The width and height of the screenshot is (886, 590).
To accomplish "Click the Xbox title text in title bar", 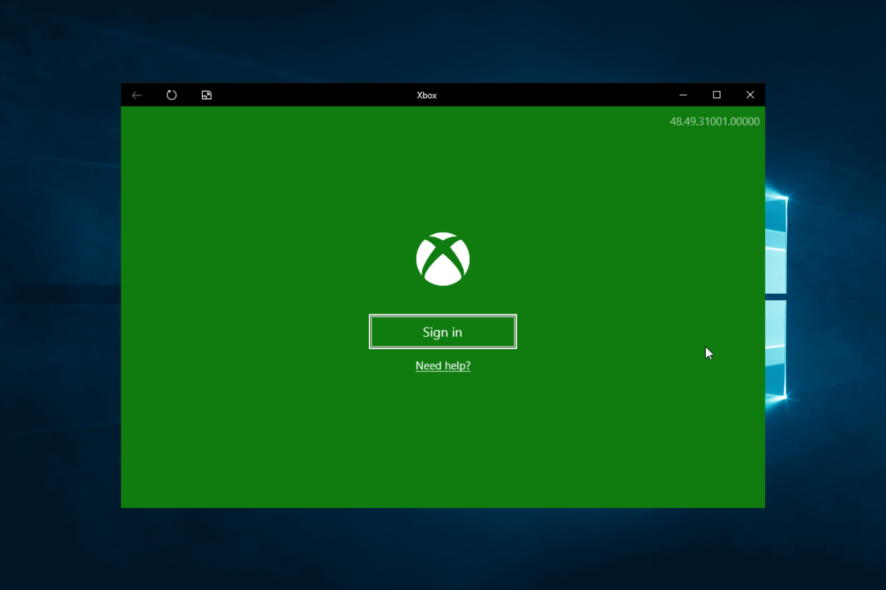I will pyautogui.click(x=427, y=95).
